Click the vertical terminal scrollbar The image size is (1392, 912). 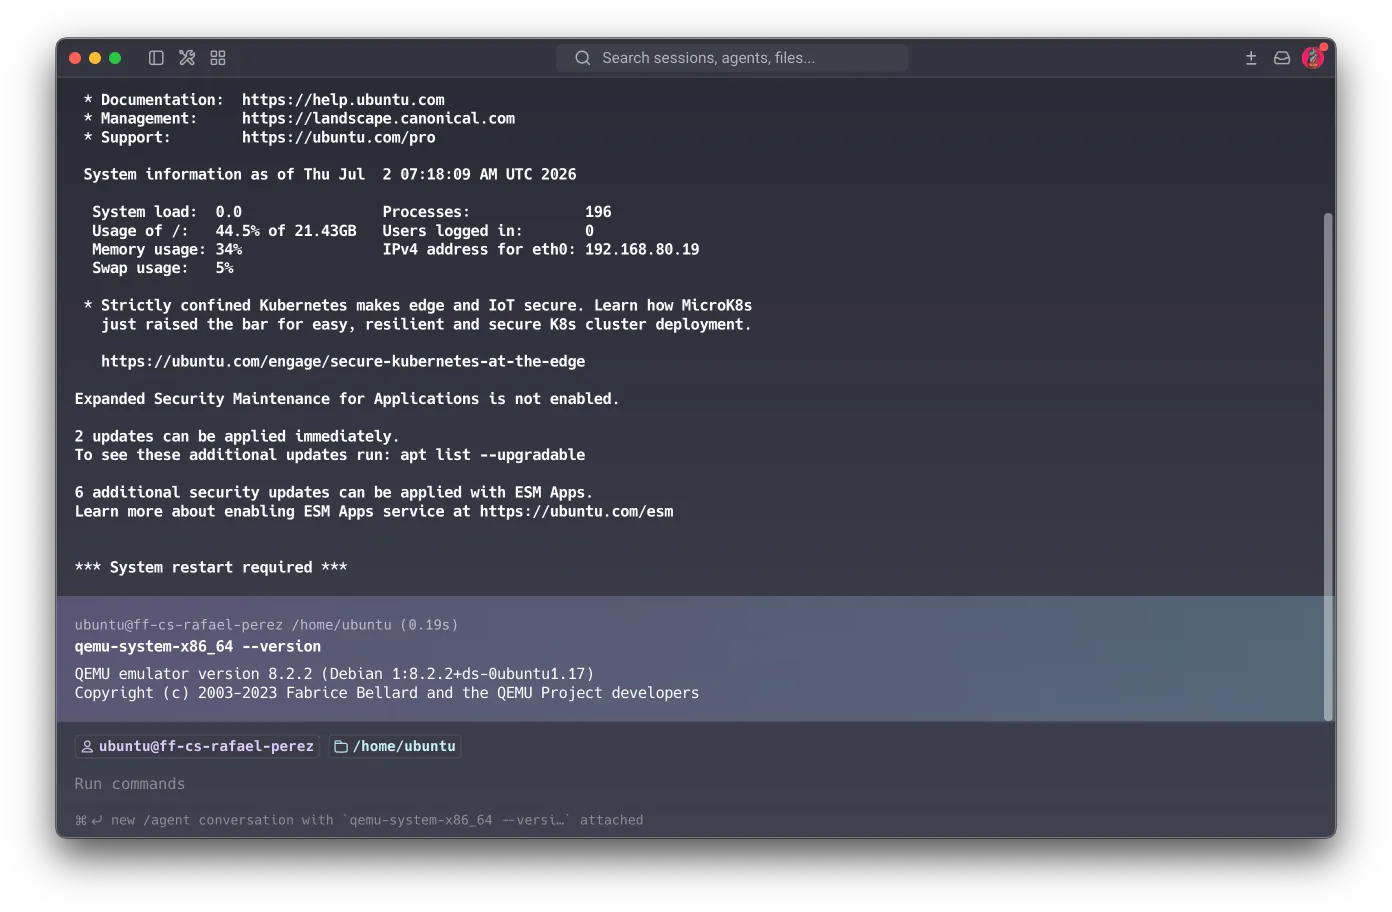click(x=1328, y=466)
